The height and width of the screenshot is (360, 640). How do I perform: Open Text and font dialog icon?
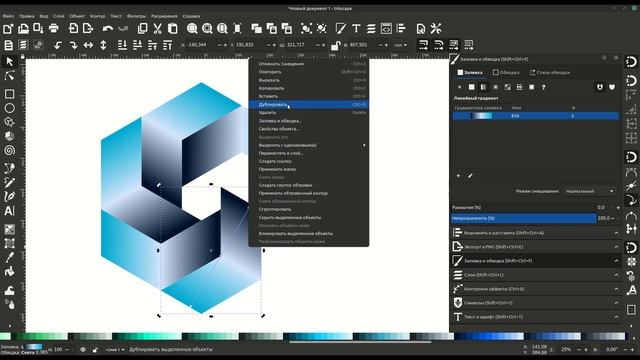click(356, 28)
